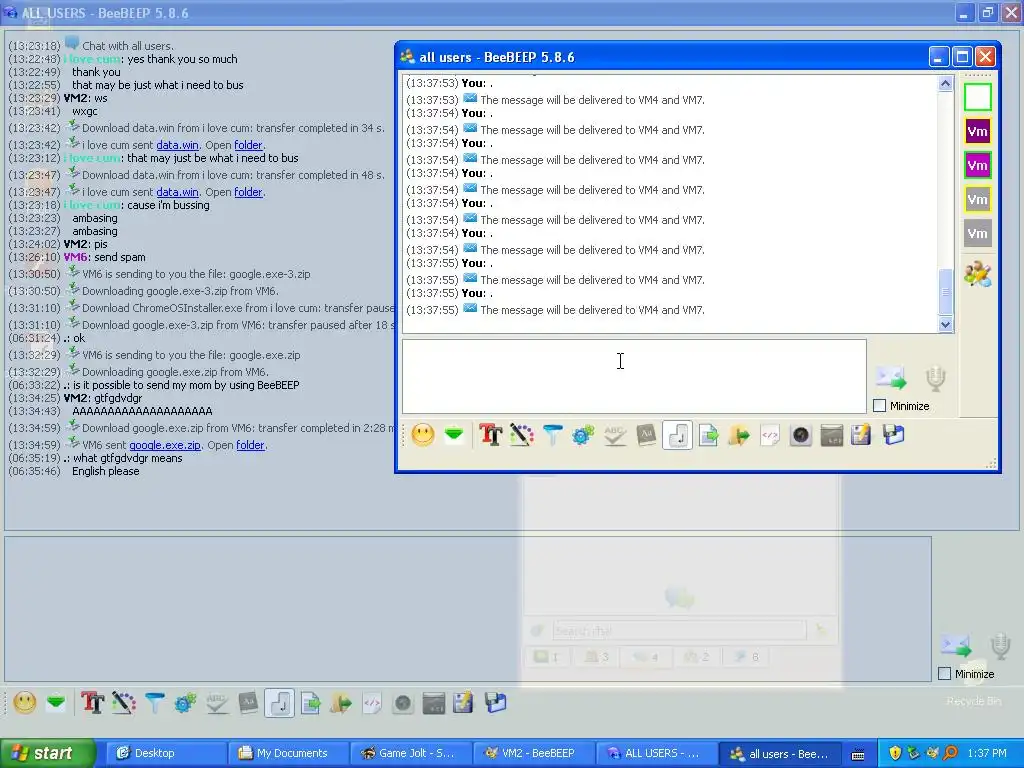Open folder link on 13:23:47 line
Viewport: 1024px width, 768px height.
(249, 192)
